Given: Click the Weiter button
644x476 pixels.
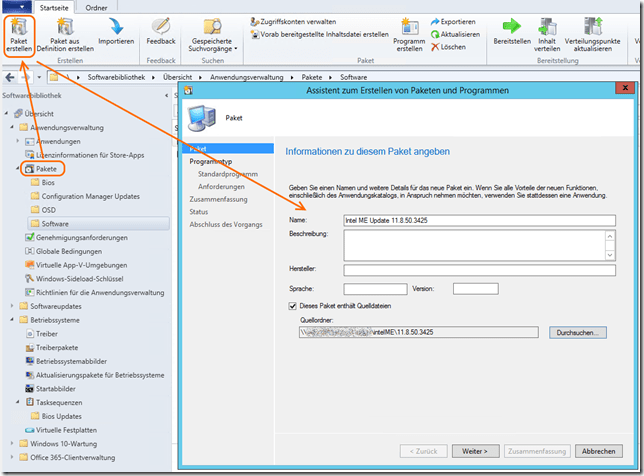Looking at the screenshot, I should (x=481, y=451).
